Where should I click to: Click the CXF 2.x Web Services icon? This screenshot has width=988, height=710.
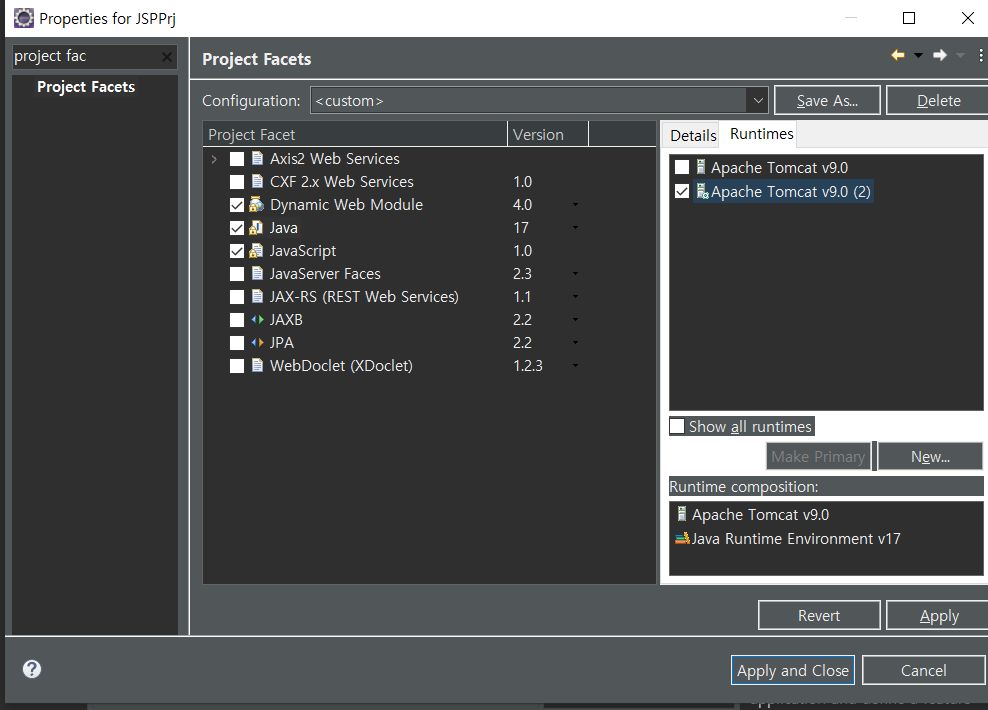[257, 181]
